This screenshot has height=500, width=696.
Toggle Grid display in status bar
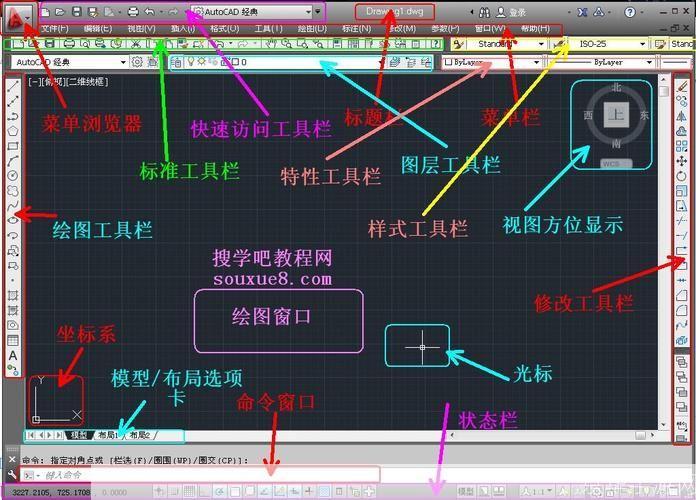click(x=190, y=492)
